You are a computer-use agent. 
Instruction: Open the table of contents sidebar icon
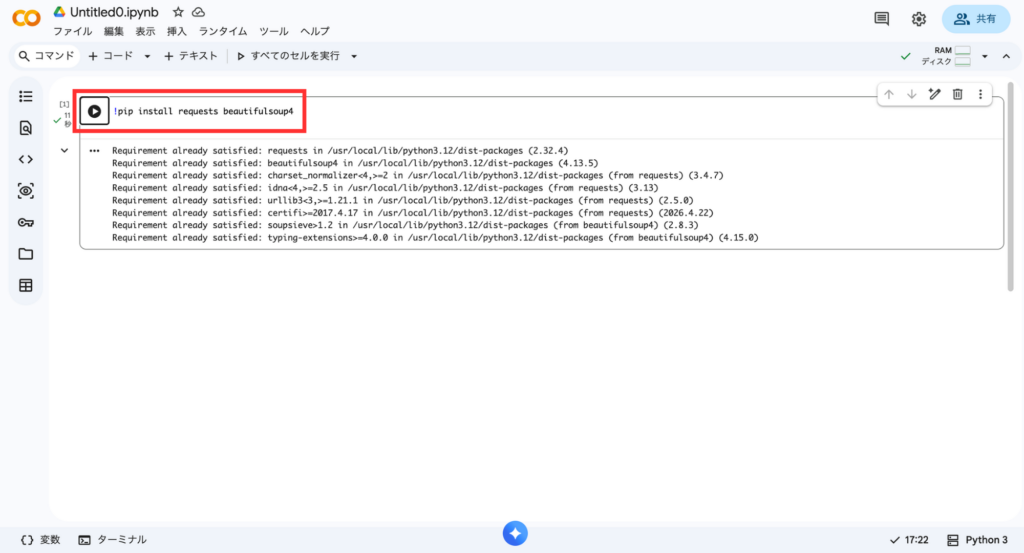[25, 97]
